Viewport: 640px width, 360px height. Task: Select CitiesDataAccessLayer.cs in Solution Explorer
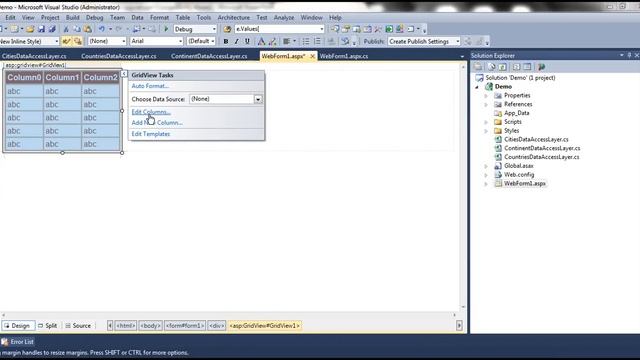536,140
